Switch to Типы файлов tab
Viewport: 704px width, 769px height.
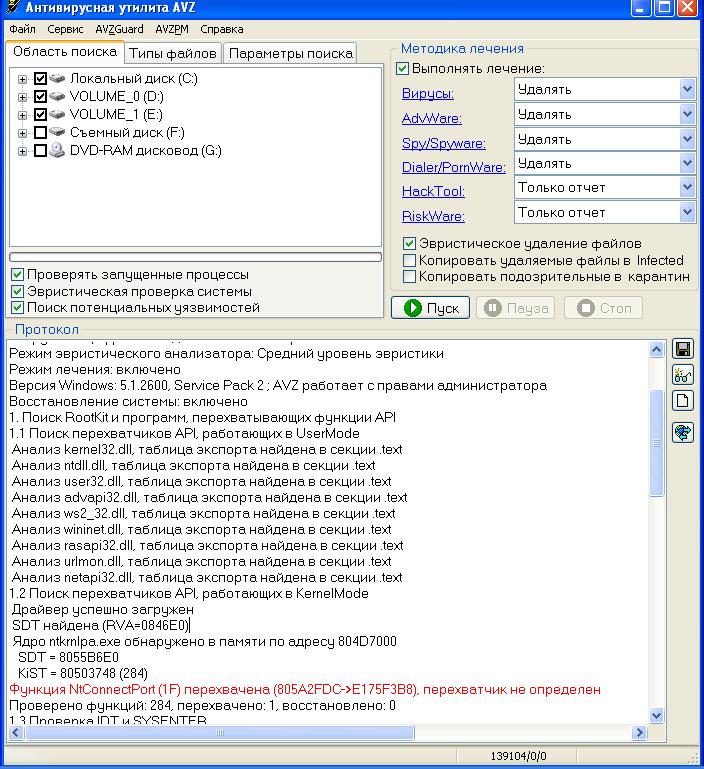[x=173, y=53]
